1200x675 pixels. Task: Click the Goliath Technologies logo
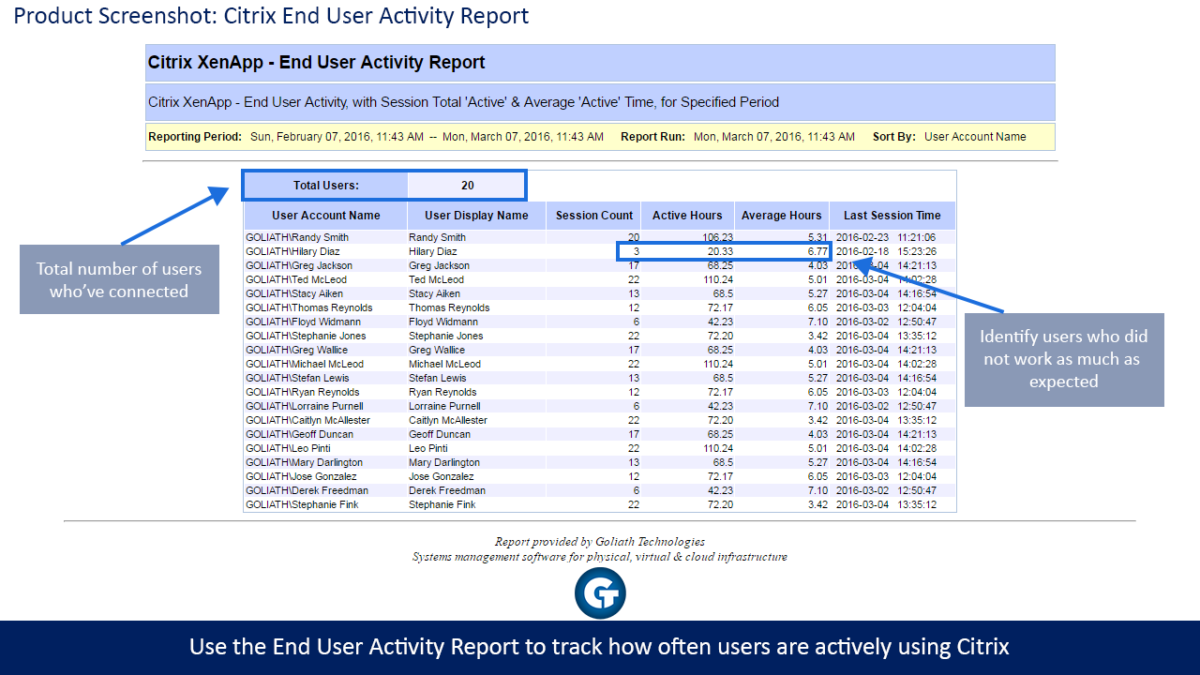pos(600,593)
